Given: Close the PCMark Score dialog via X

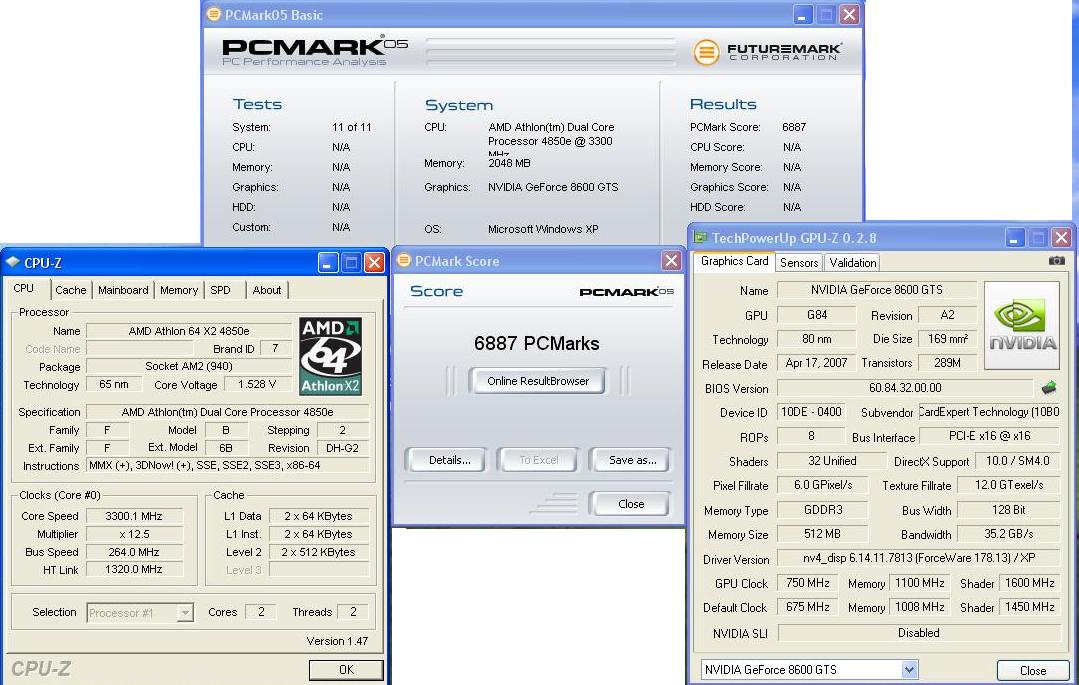Looking at the screenshot, I should pos(671,260).
